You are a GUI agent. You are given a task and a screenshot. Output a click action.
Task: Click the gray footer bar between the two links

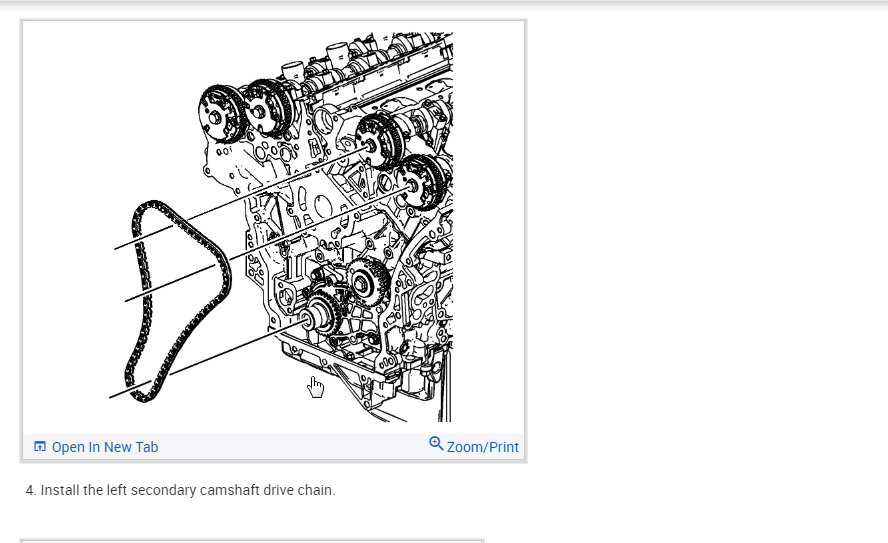click(x=293, y=447)
